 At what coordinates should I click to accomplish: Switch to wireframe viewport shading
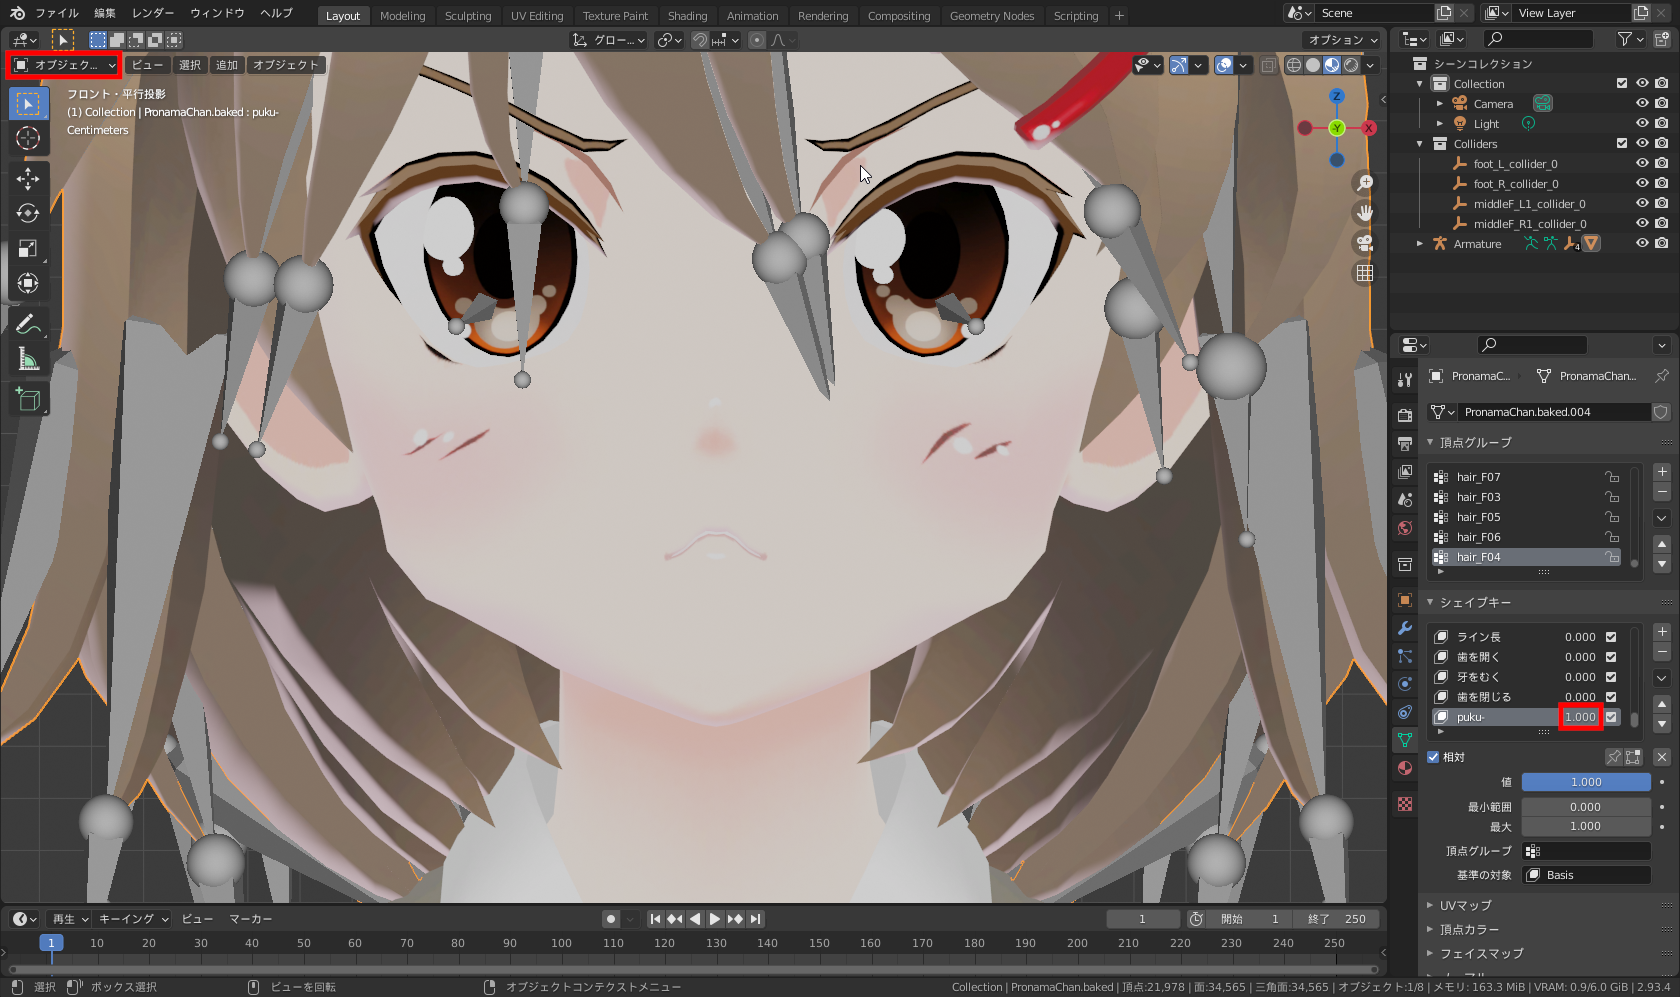pyautogui.click(x=1294, y=65)
